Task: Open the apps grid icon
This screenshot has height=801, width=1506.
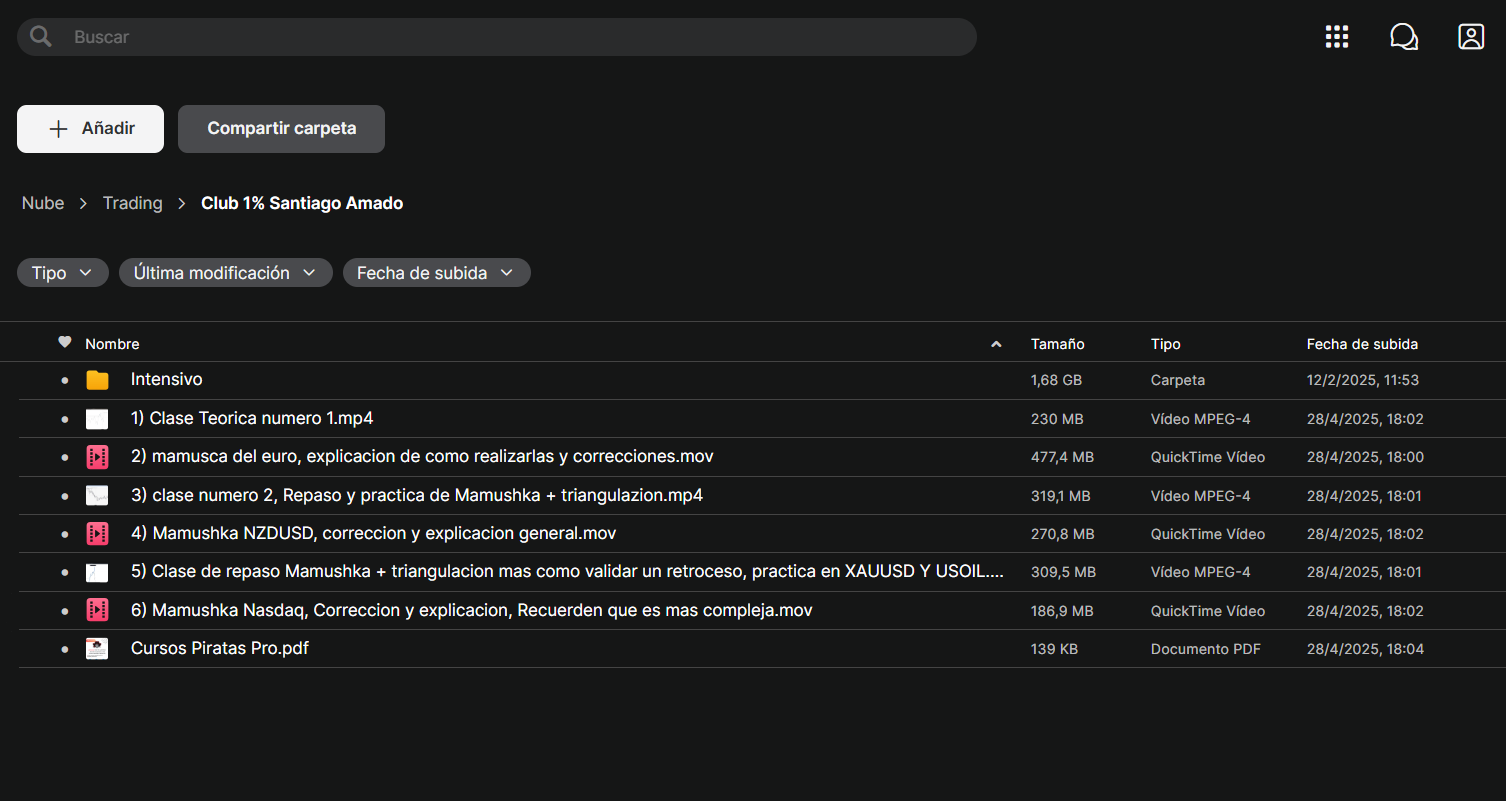Action: (1337, 37)
